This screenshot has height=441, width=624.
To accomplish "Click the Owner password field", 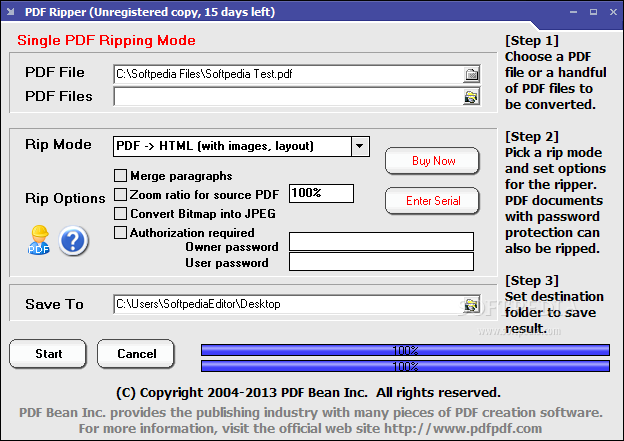I will (381, 242).
